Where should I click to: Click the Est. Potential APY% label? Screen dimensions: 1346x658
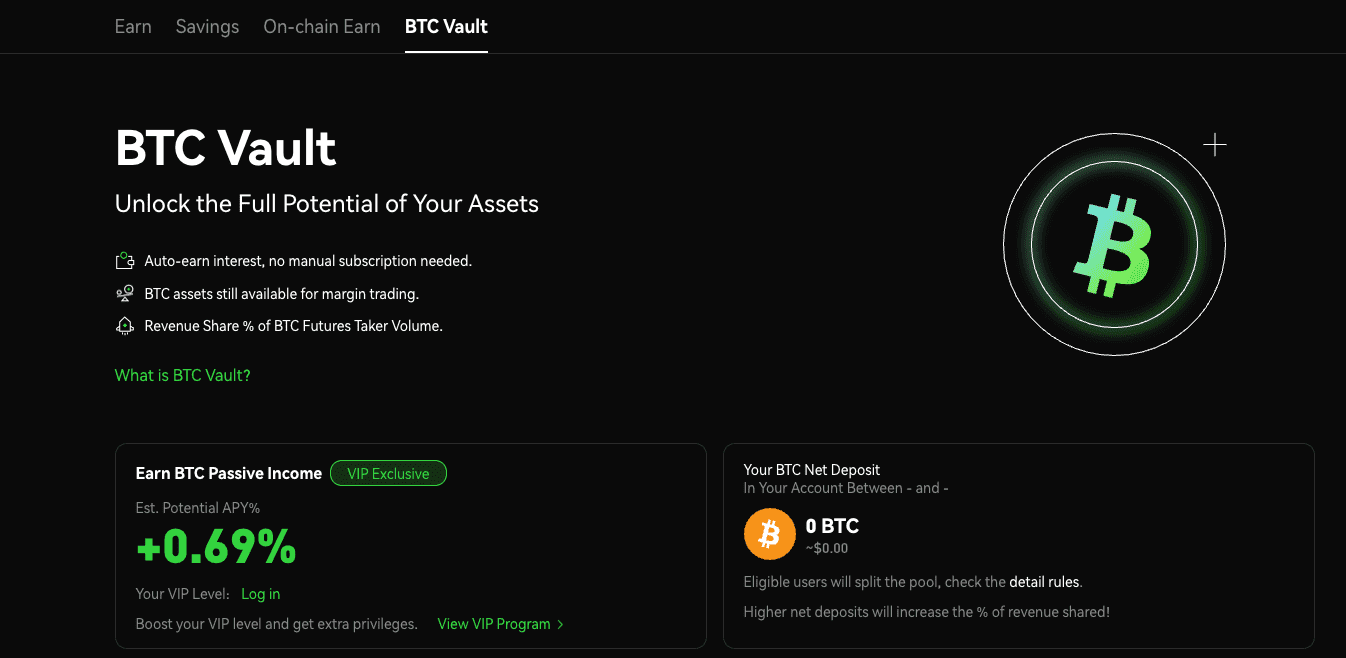point(198,507)
